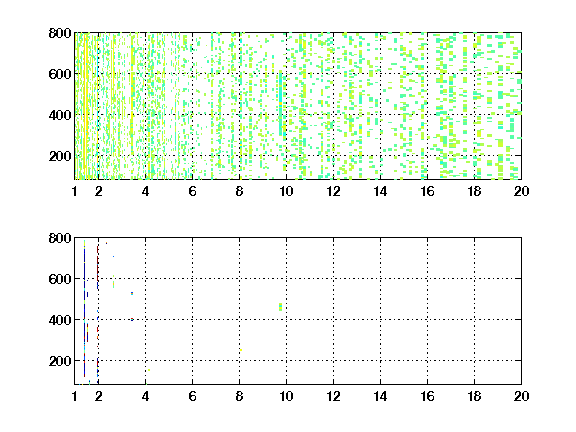Click the tiny dot near the top at x=2.3 in bottom plot
Screen dimensions: 576x432
[107, 243]
